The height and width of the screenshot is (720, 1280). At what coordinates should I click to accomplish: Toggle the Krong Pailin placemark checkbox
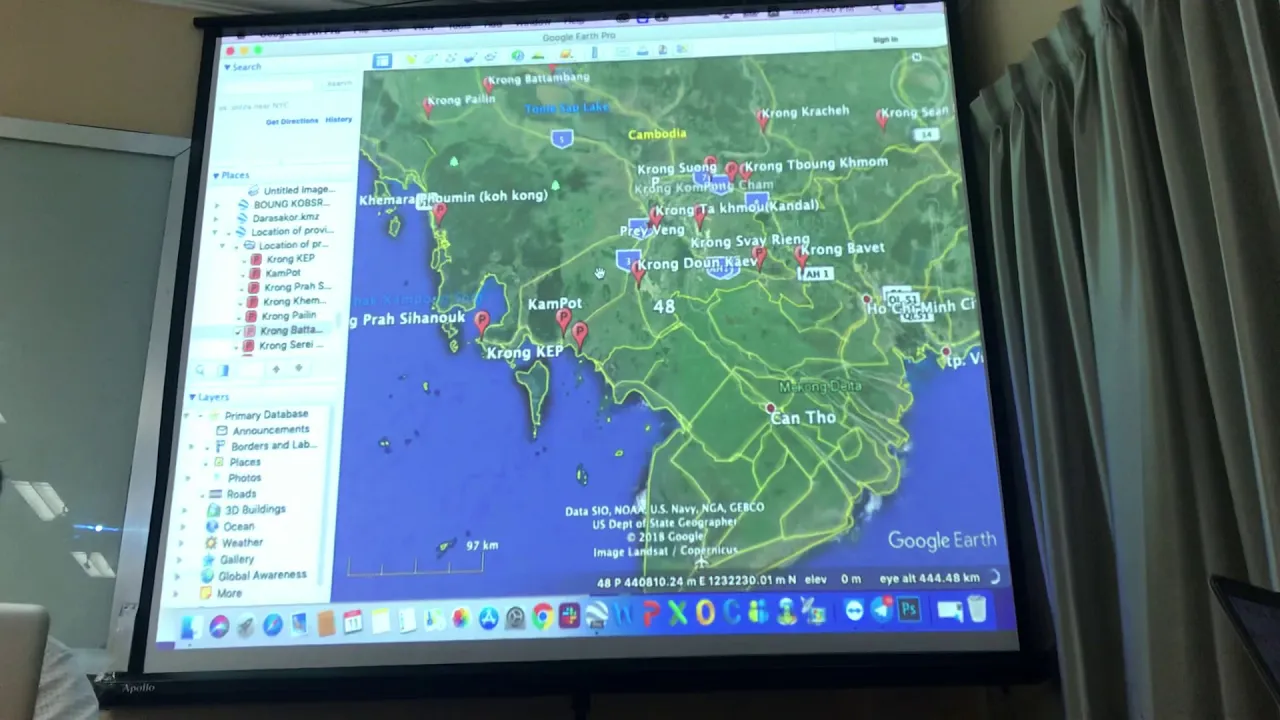tap(238, 317)
